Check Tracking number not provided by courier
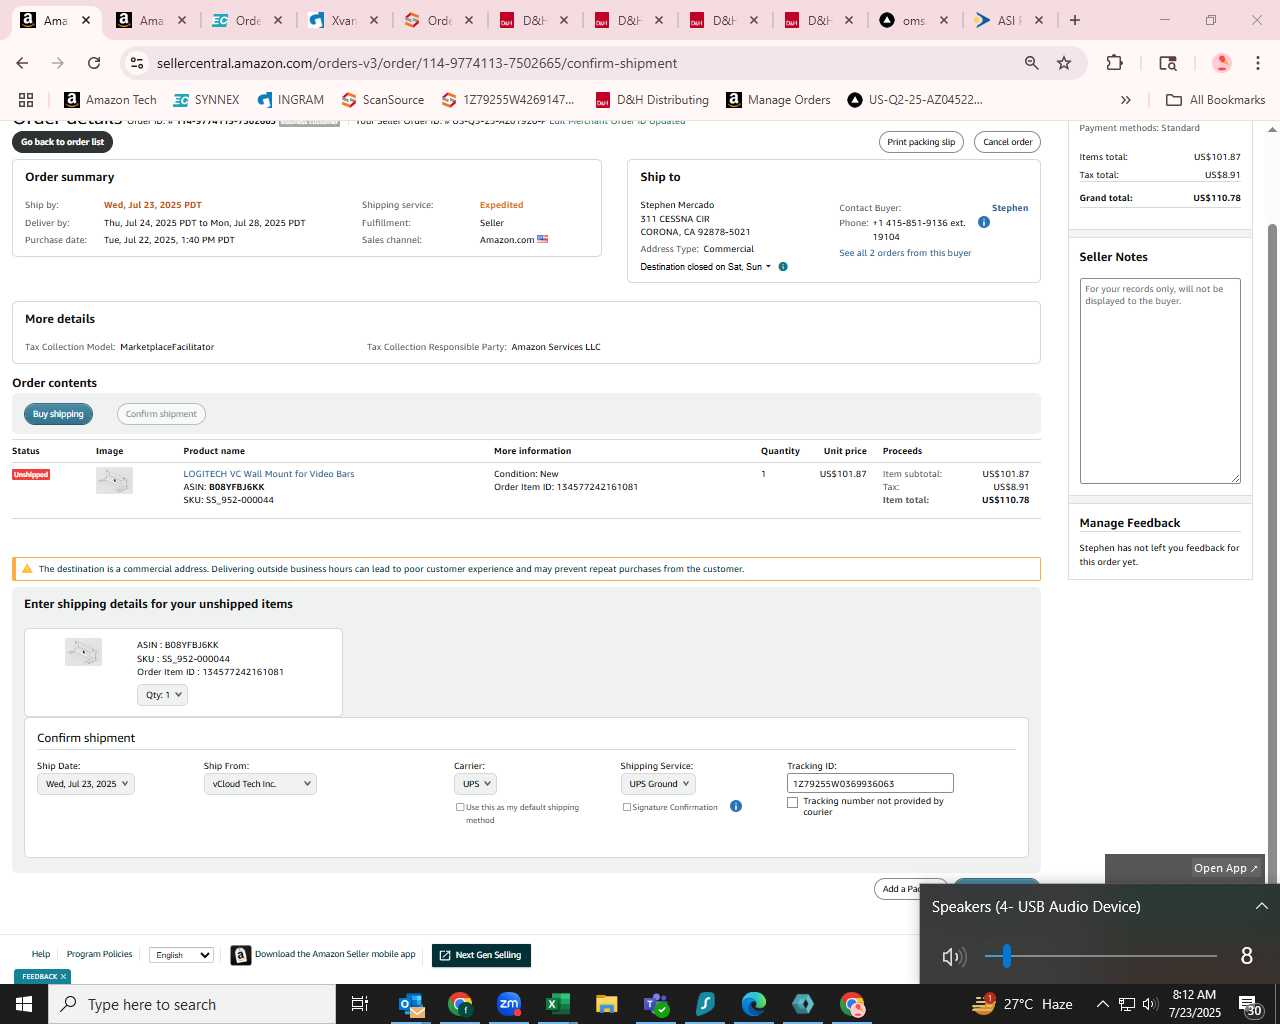The height and width of the screenshot is (1024, 1280). pos(793,802)
